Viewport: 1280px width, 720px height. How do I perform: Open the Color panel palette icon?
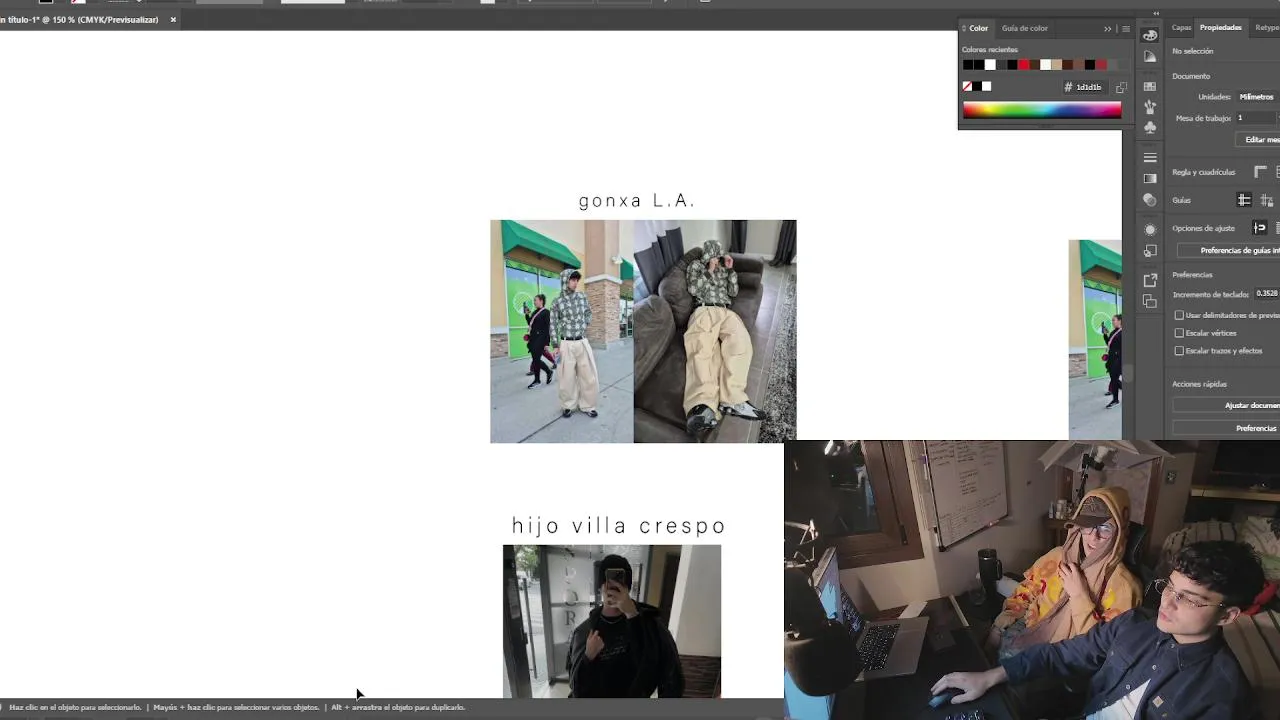[x=1150, y=35]
